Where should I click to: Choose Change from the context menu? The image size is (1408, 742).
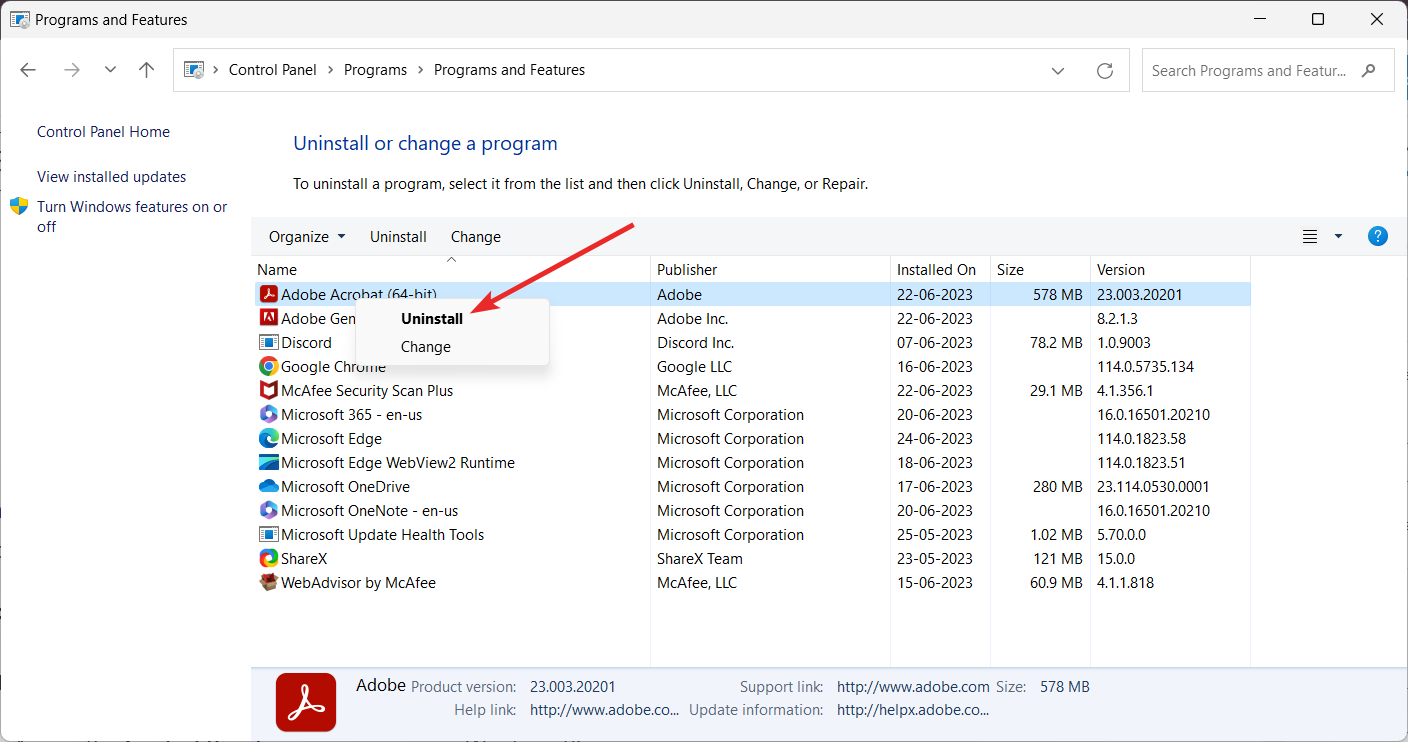pos(426,347)
